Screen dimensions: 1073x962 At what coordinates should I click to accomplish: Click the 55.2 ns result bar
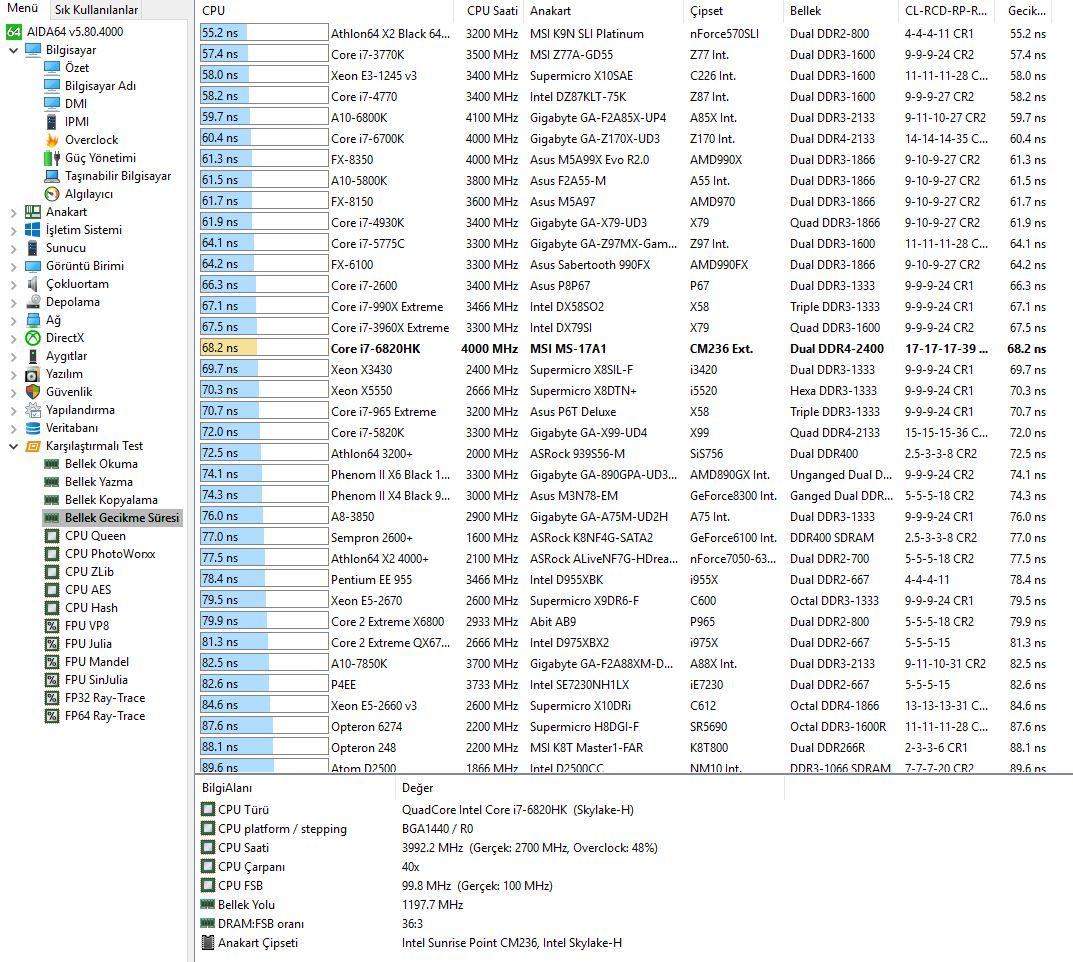pyautogui.click(x=264, y=33)
